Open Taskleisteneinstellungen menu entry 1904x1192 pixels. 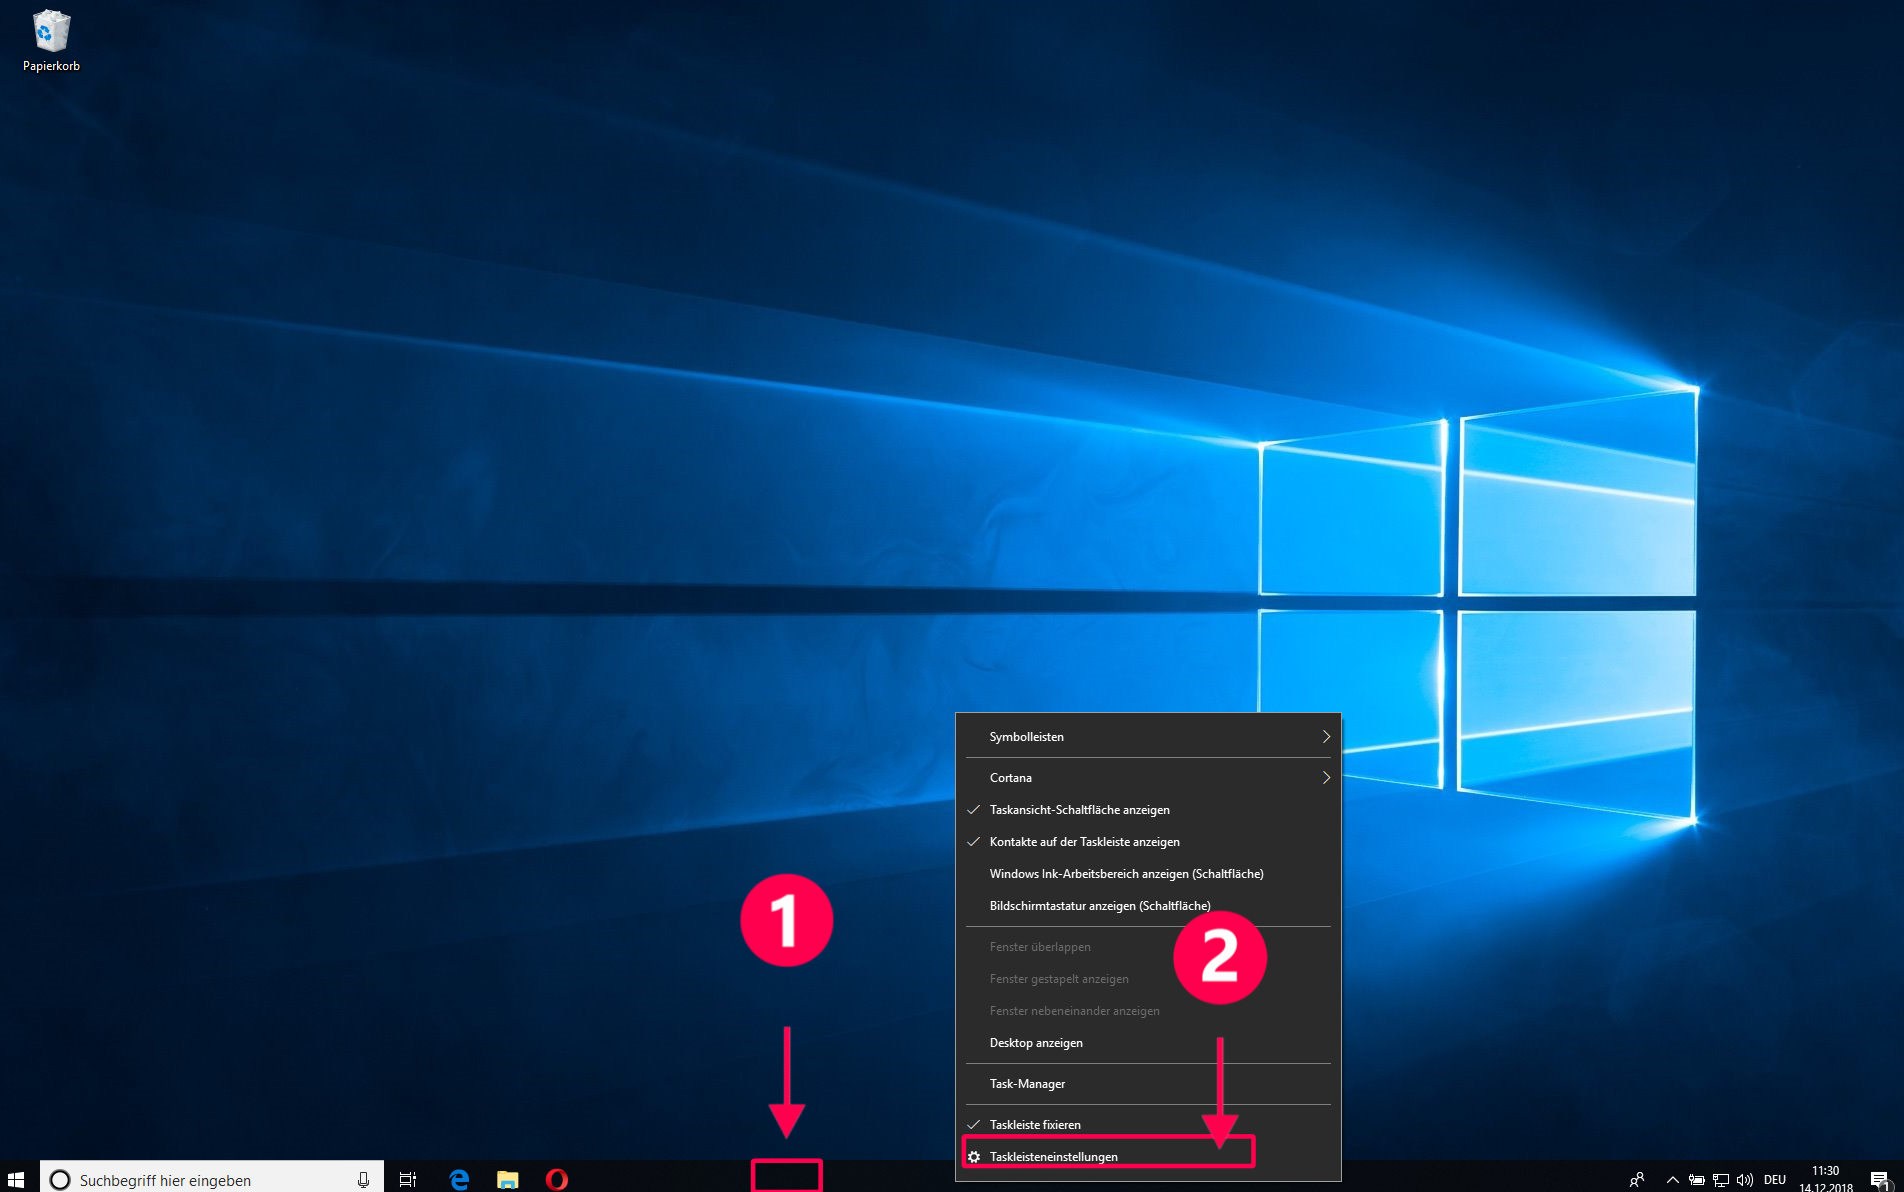pos(1148,1157)
